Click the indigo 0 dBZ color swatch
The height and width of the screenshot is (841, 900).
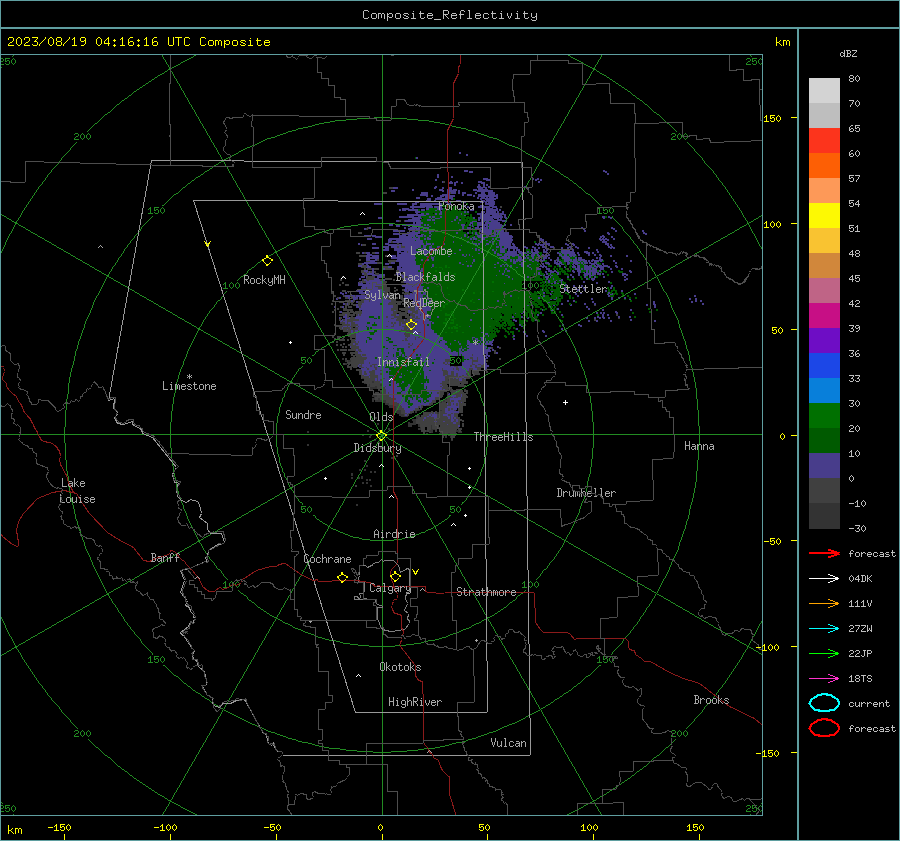[x=824, y=466]
